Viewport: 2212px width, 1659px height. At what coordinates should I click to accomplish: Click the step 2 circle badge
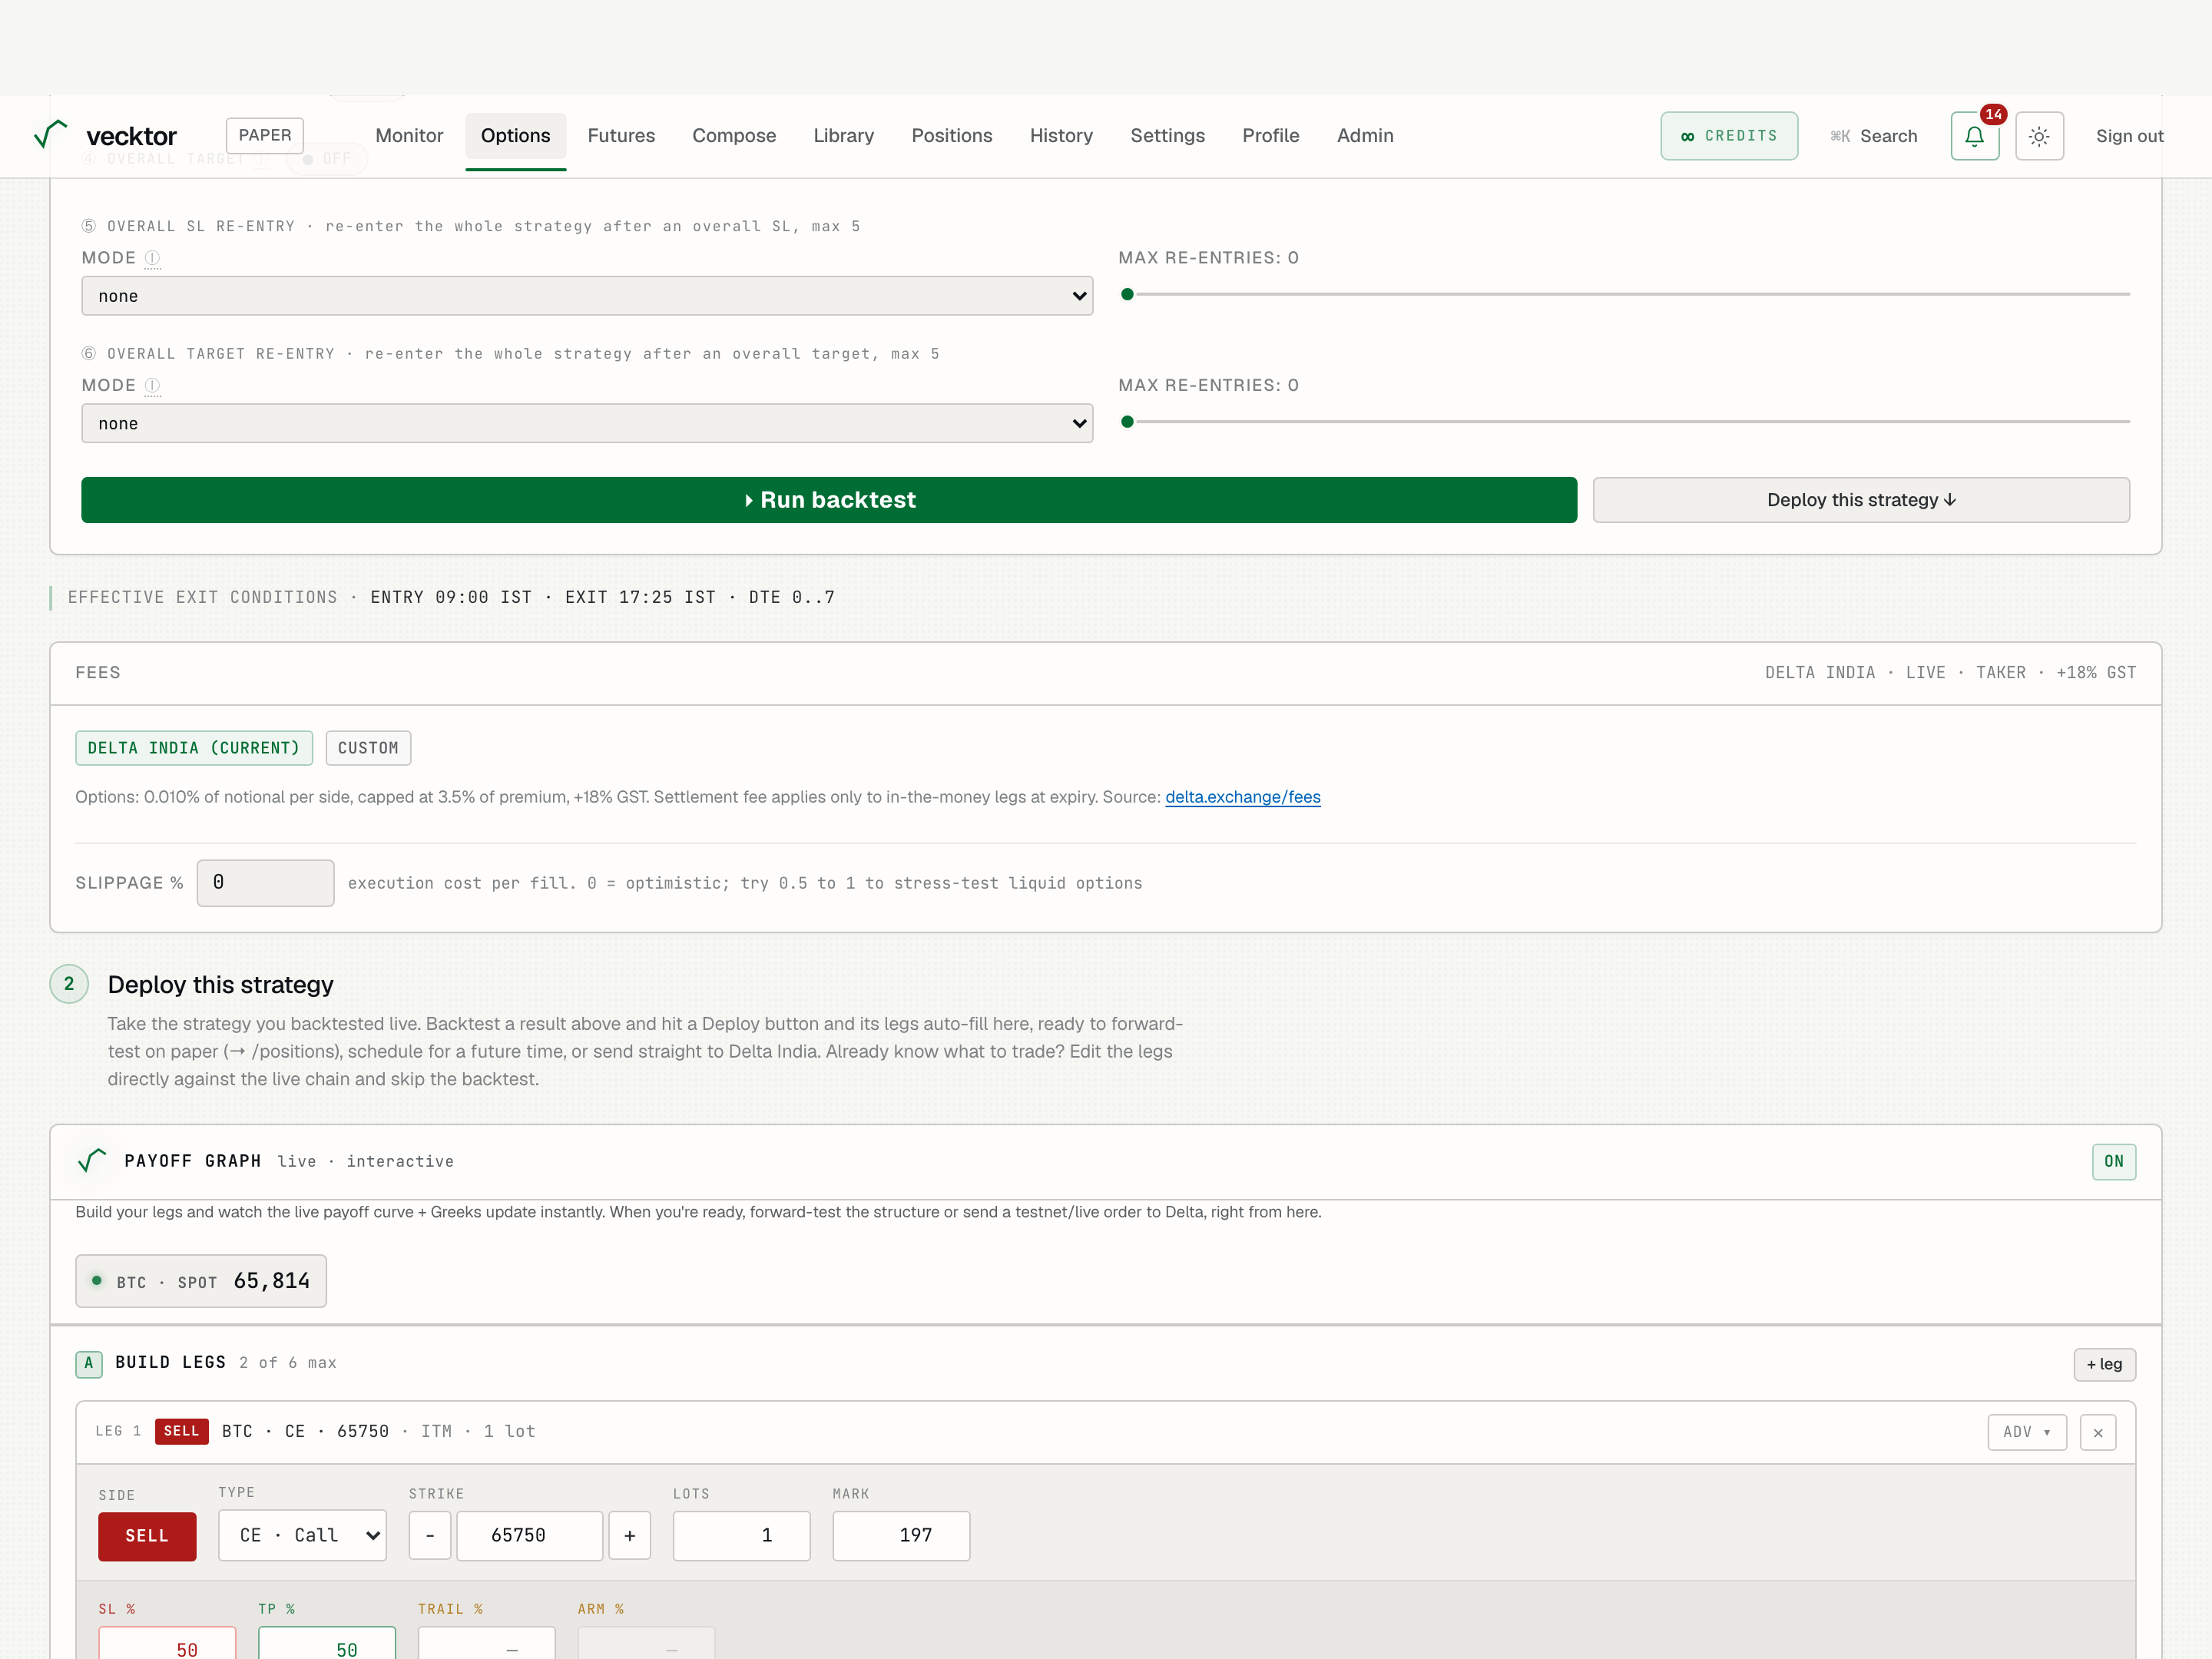click(x=69, y=984)
